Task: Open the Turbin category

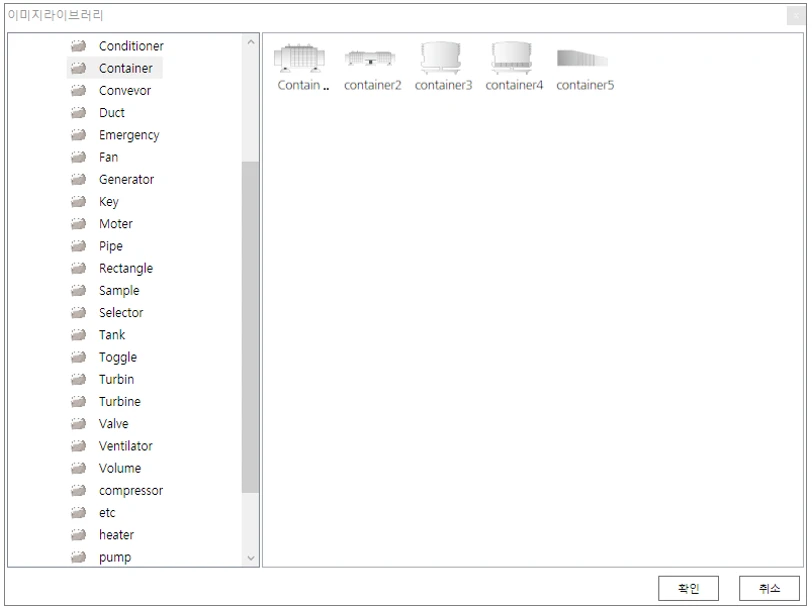Action: click(117, 380)
